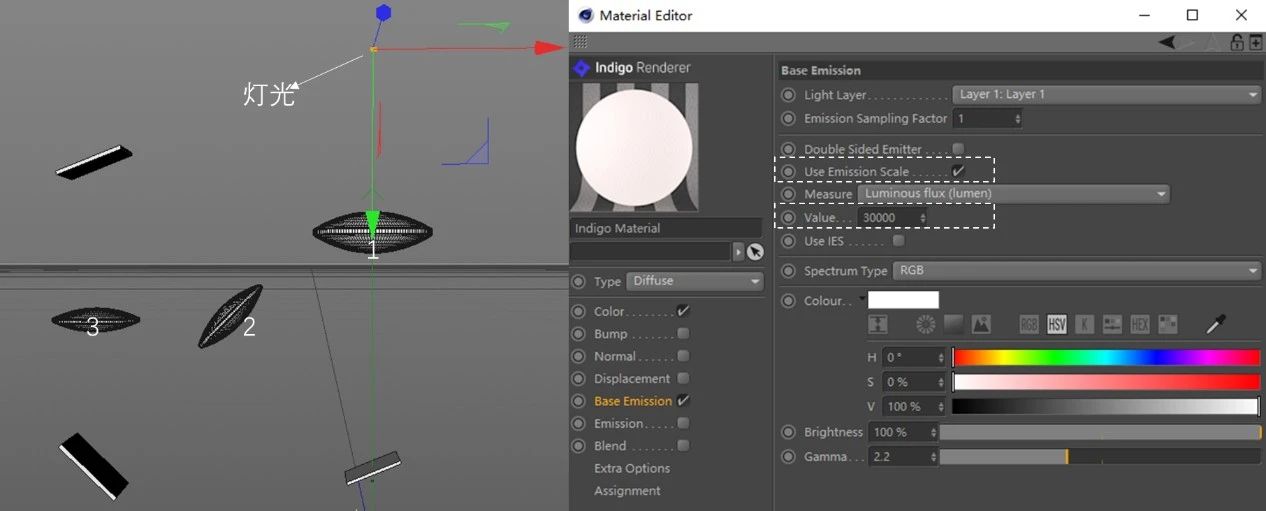Click the back arrow in Material Editor toolbar

click(1167, 42)
